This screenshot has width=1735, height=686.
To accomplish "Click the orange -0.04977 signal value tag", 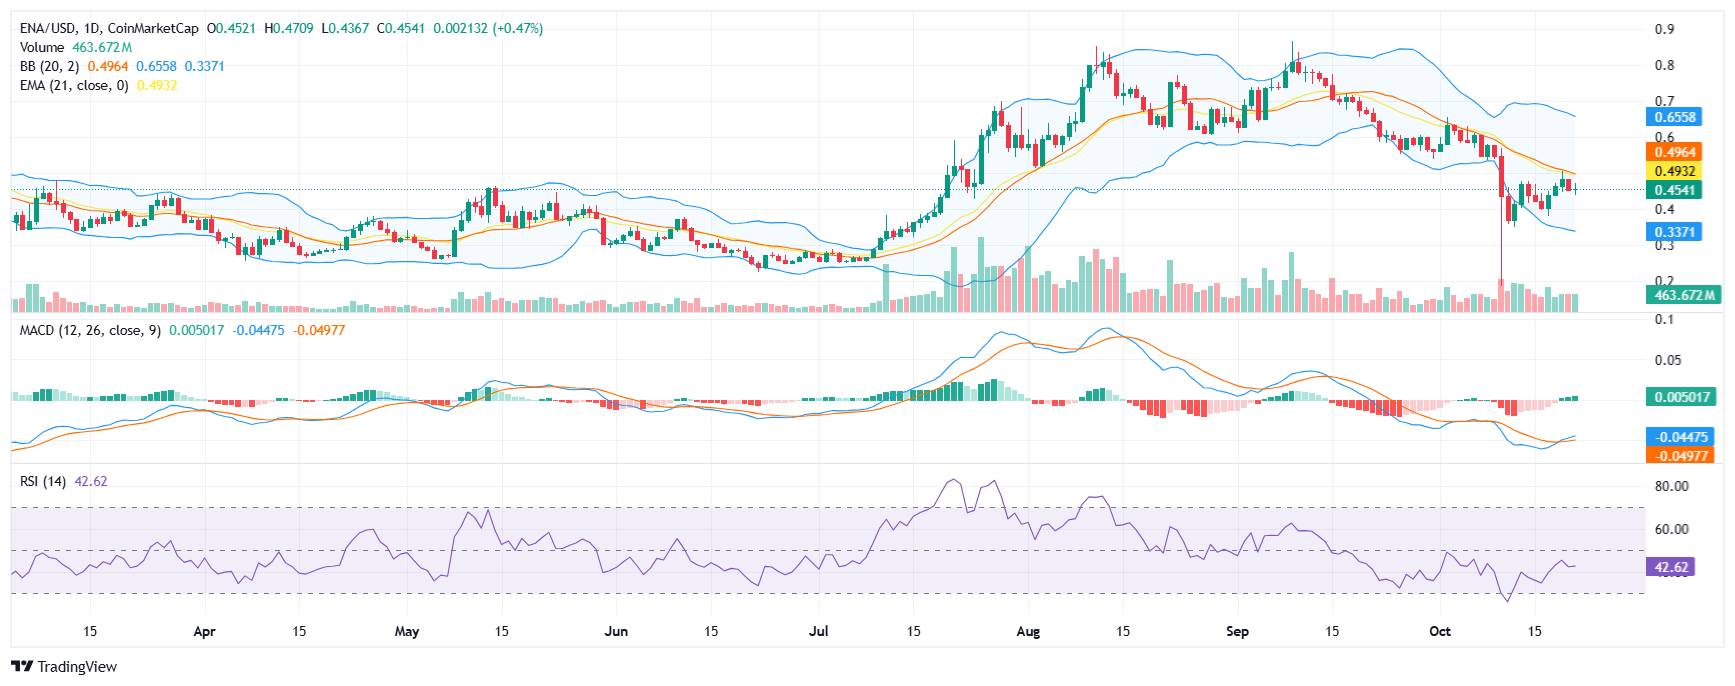I will (1682, 455).
